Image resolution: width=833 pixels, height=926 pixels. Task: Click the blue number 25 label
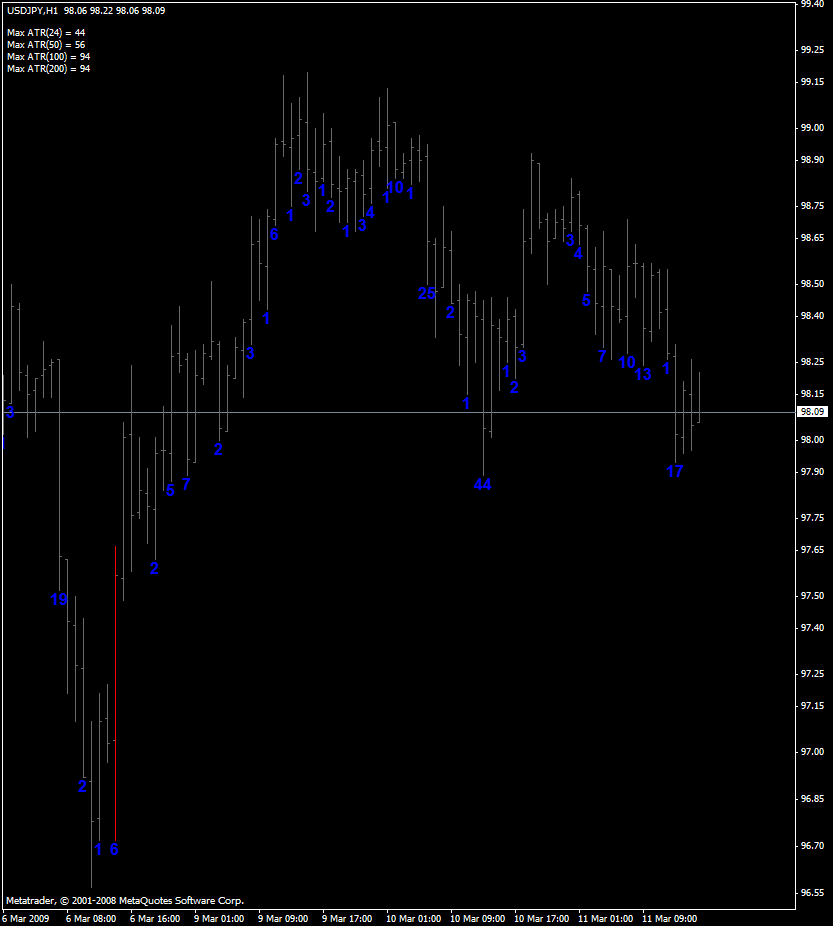coord(426,293)
